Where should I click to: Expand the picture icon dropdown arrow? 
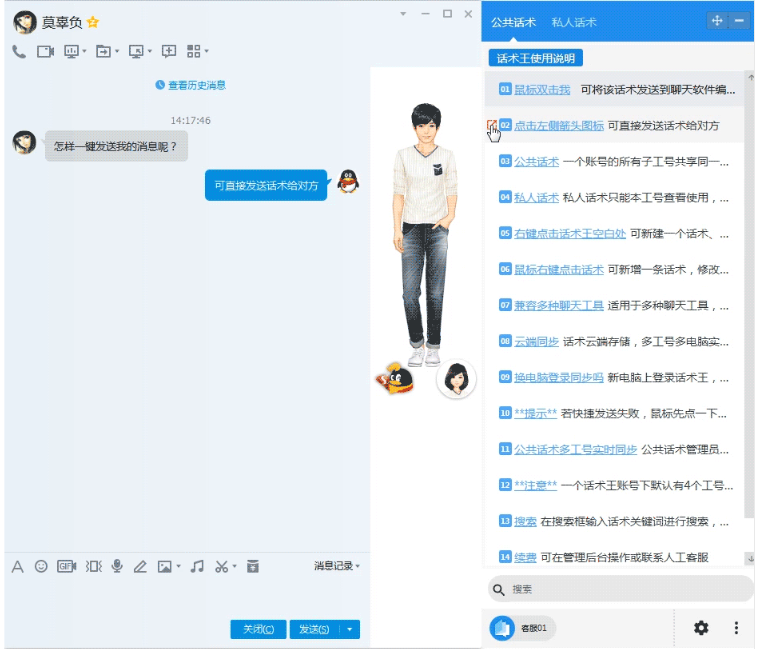pos(178,566)
